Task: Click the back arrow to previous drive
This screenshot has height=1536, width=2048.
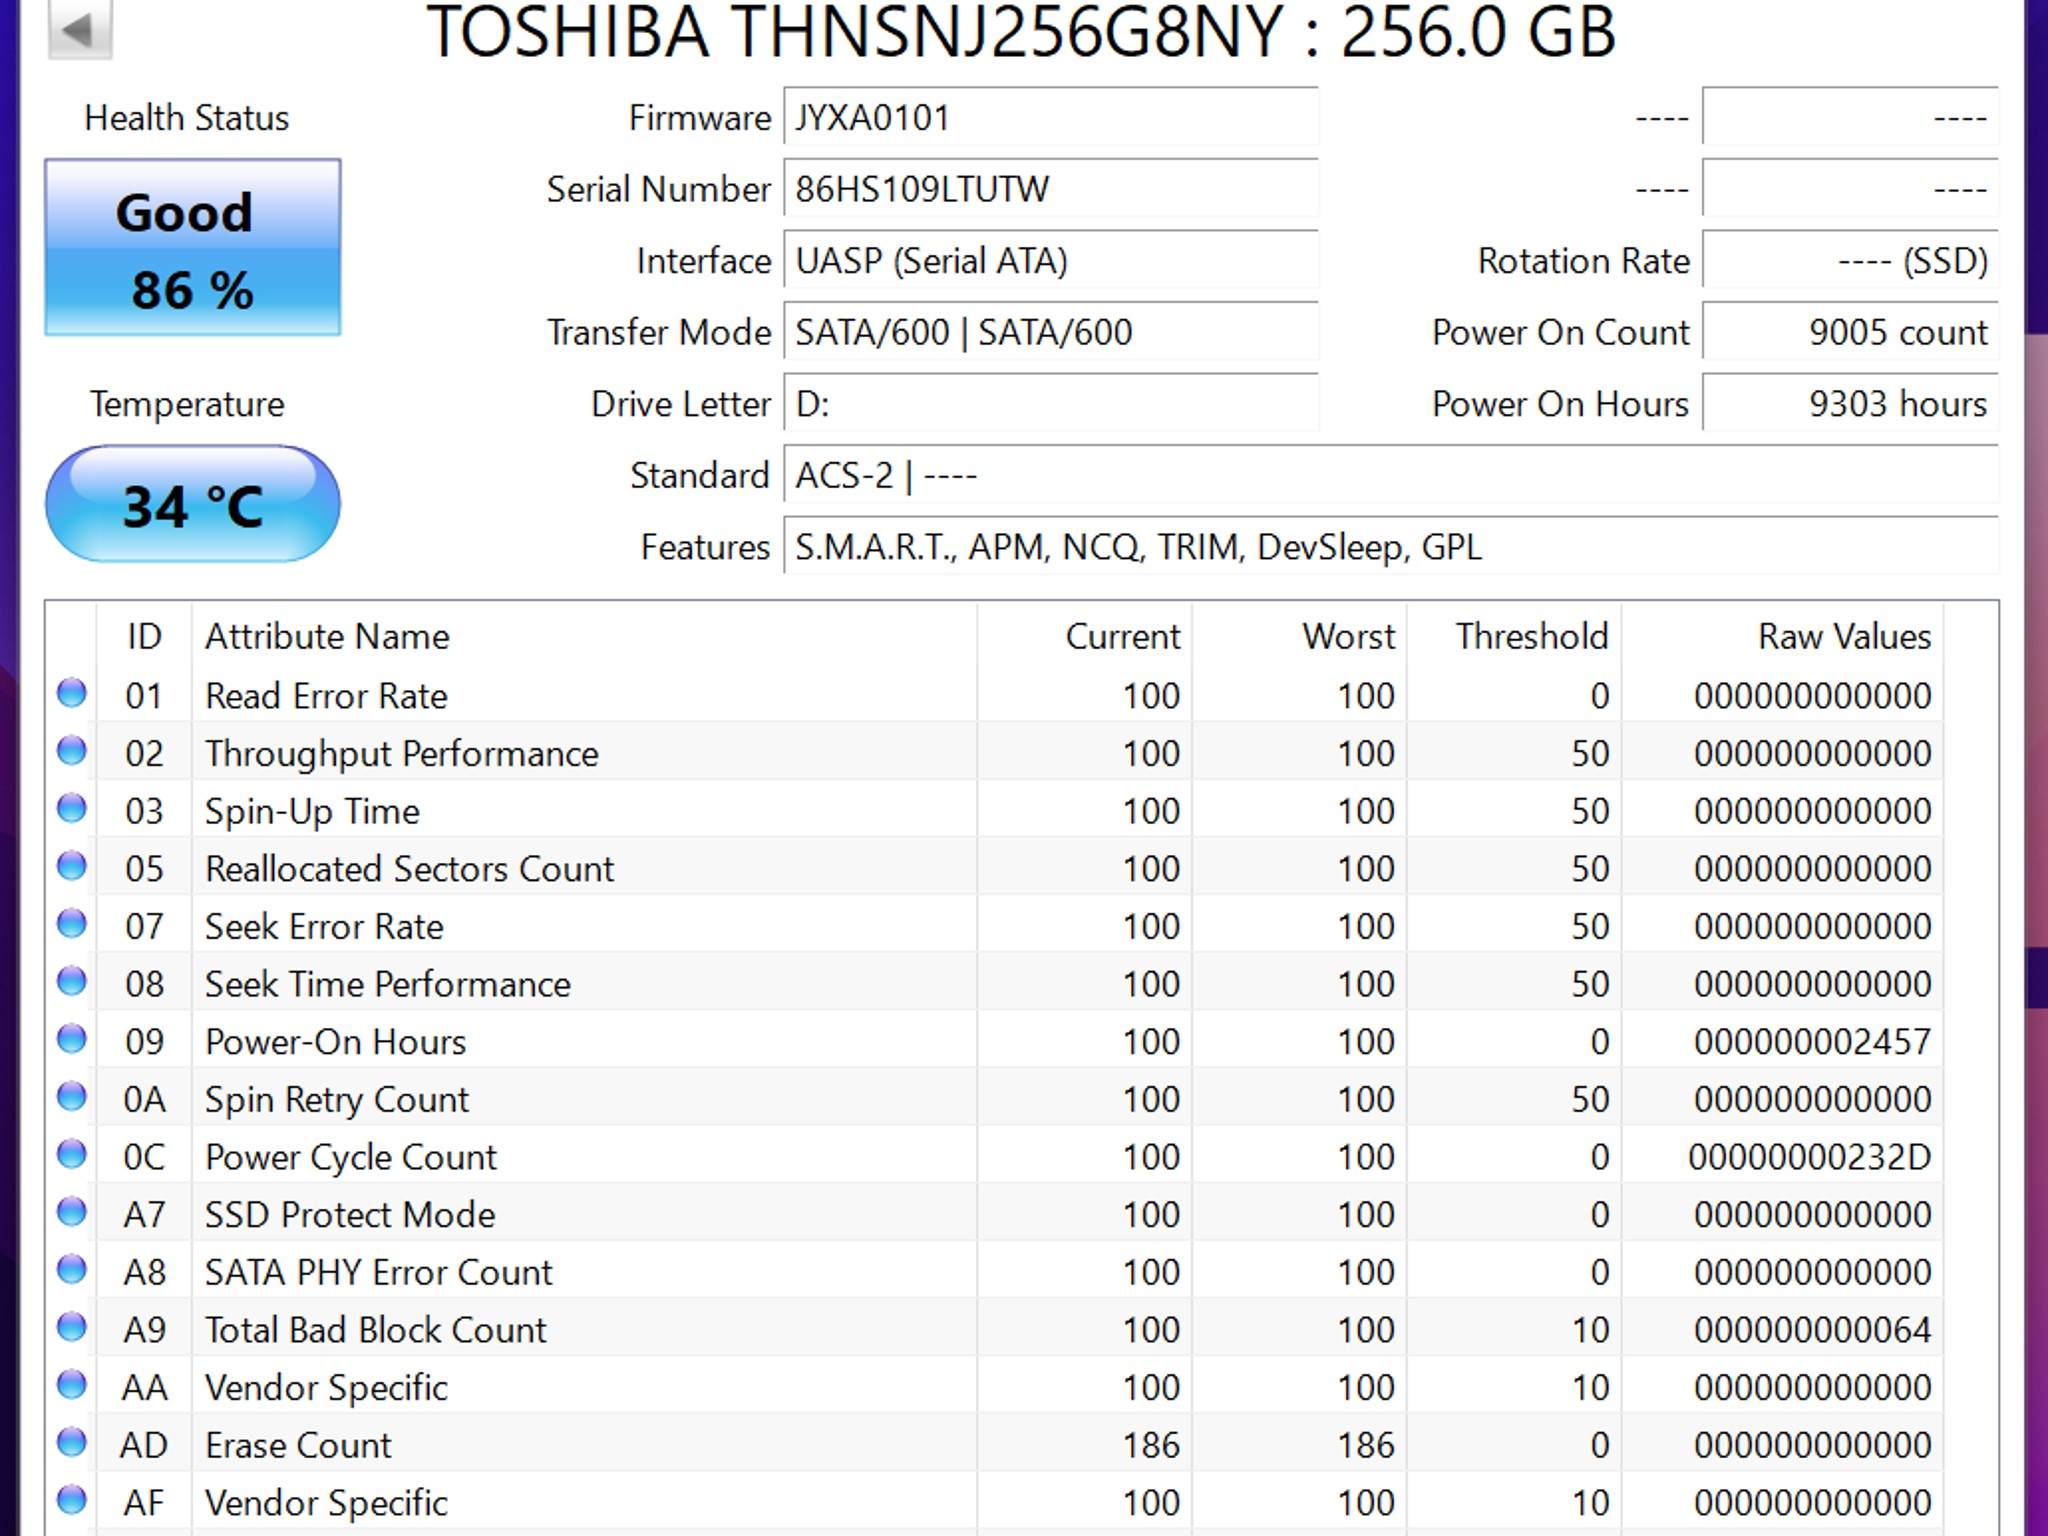Action: point(78,30)
